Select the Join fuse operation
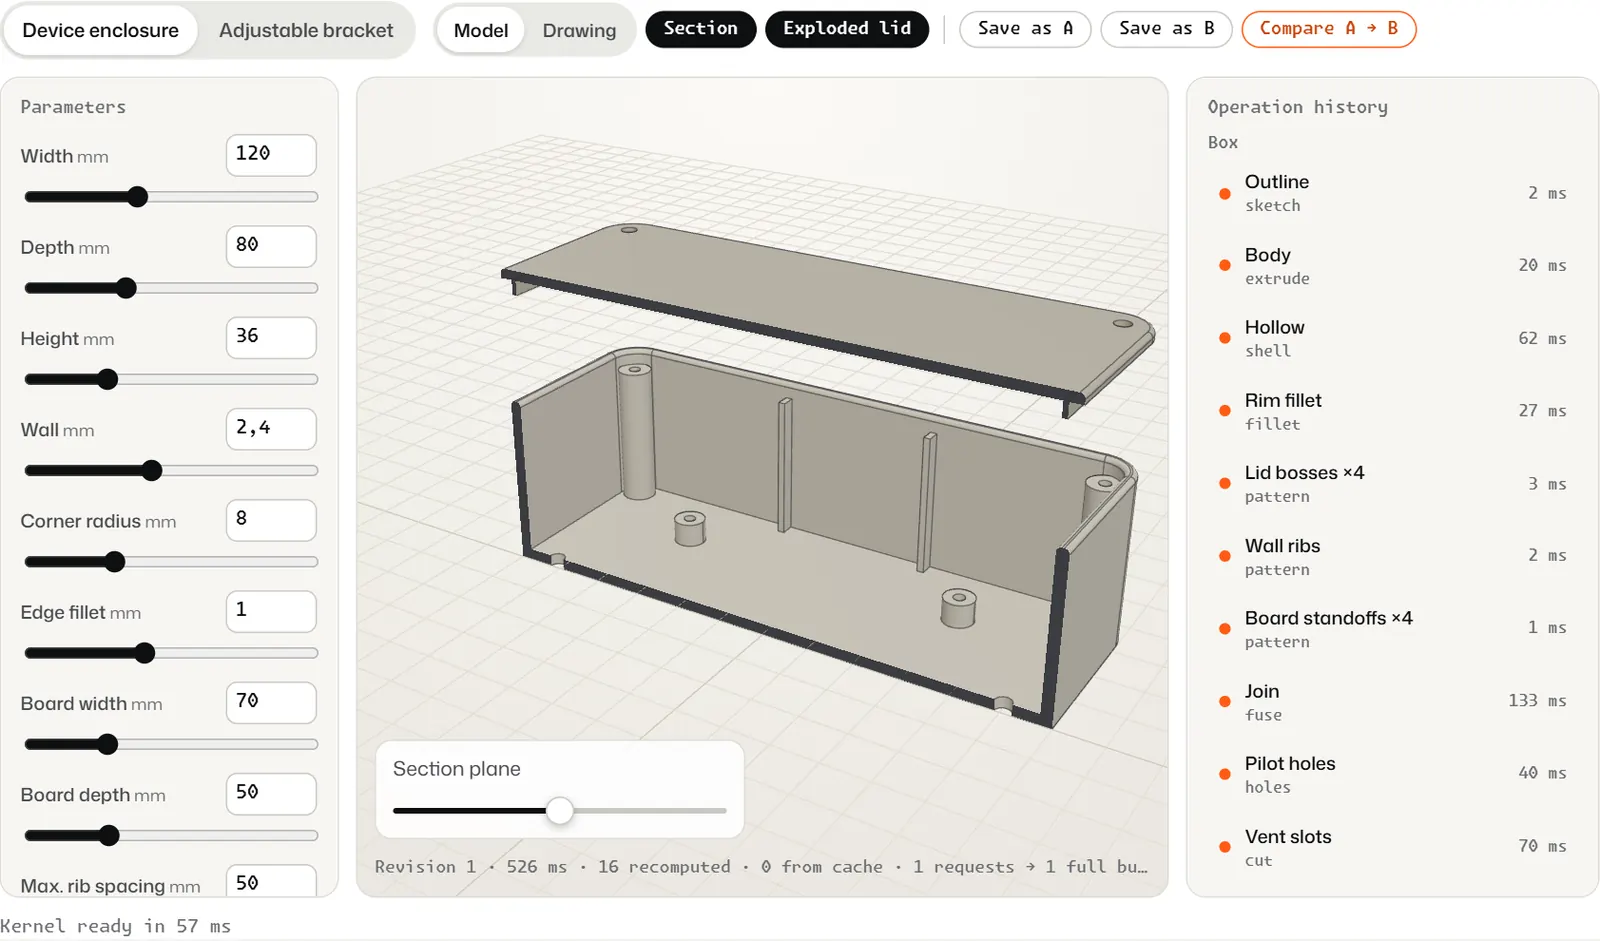Screen dimensions: 1600x941 (x=1392, y=702)
